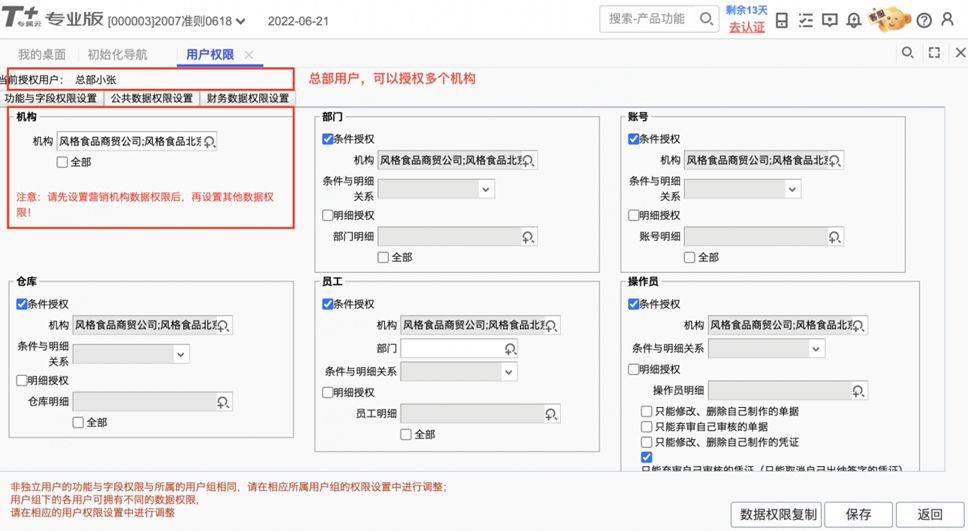Click the 去认证 link
Screen dimensions: 968x531
tap(746, 27)
